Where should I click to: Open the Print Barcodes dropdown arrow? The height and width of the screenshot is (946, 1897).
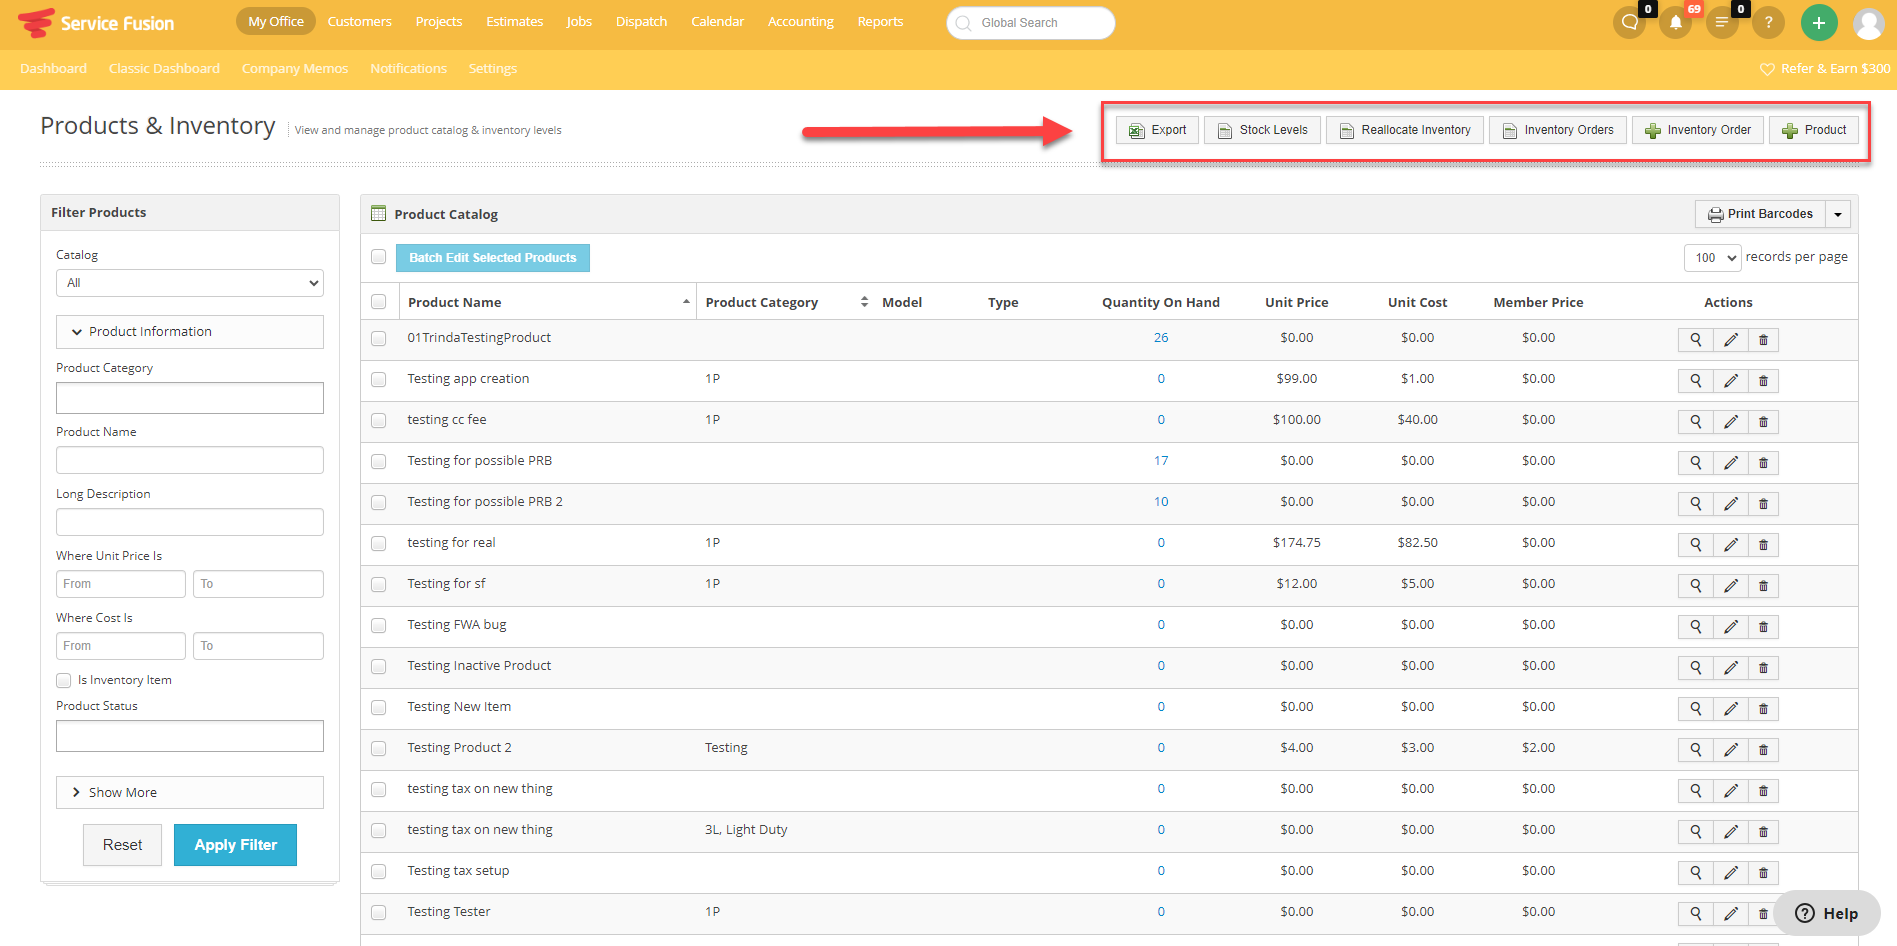pos(1838,215)
